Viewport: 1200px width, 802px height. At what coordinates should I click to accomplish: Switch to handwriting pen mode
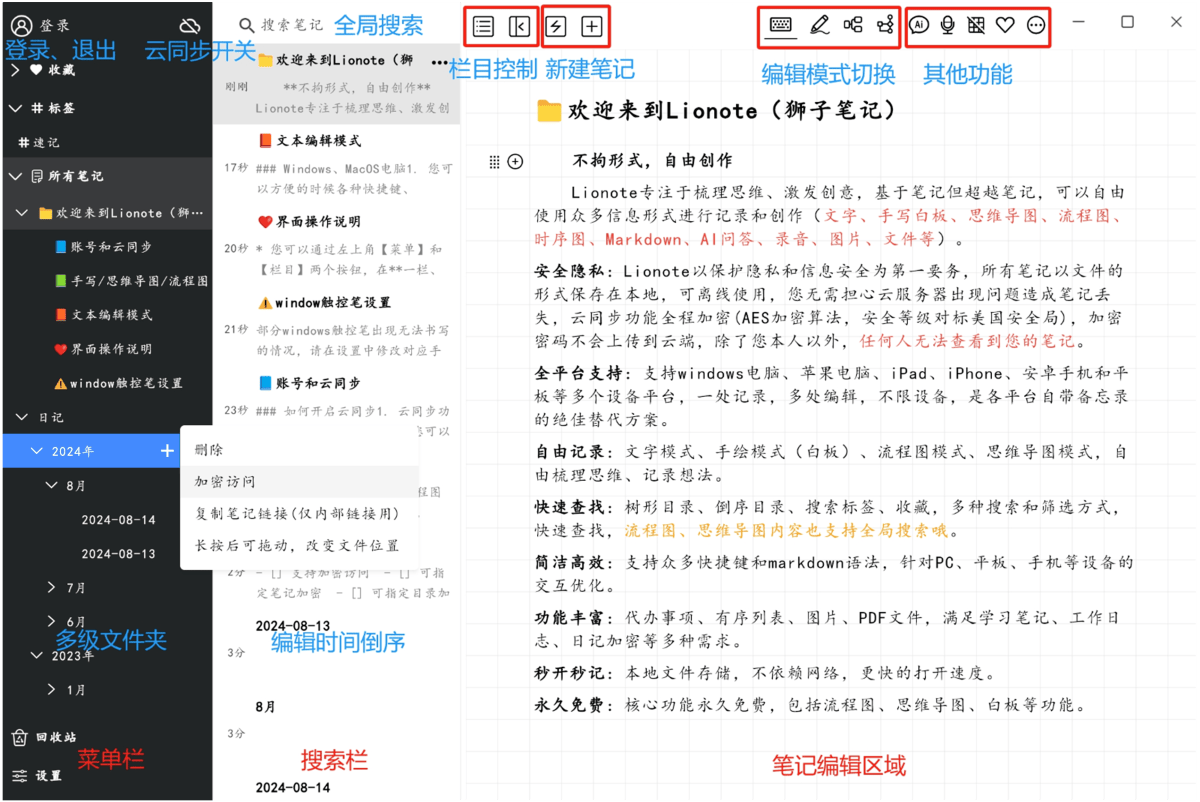(819, 26)
